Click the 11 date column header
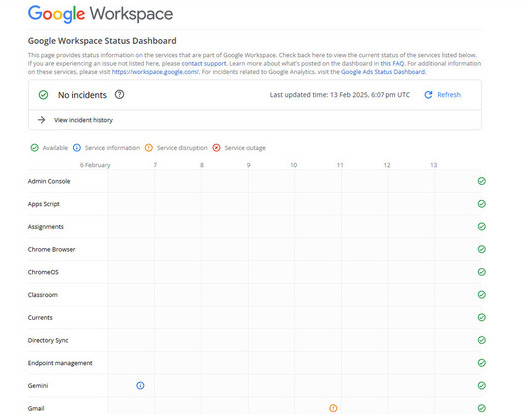Screen dimensions: 528x414 click(x=340, y=165)
